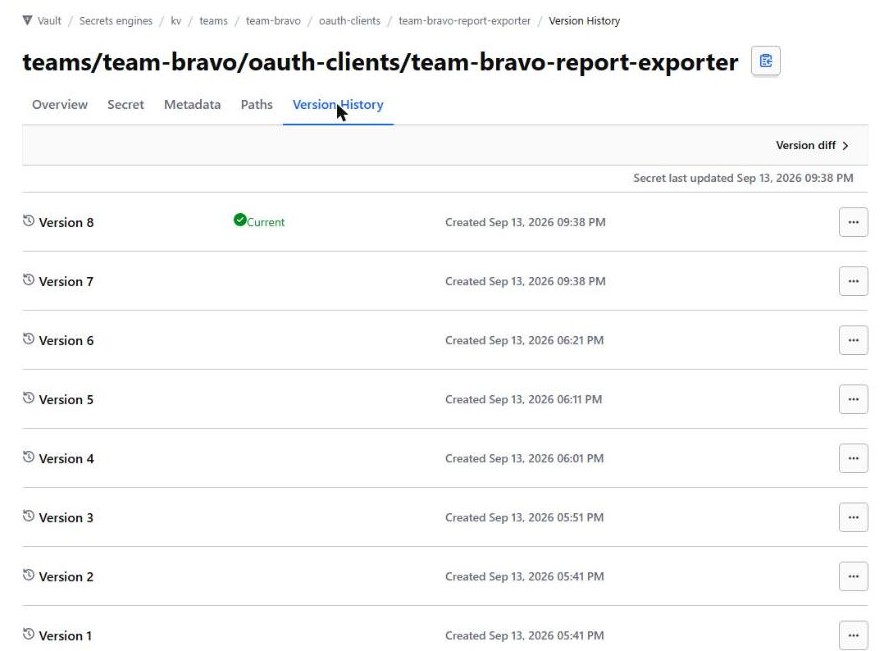Open the actions menu for Version 2
Viewport: 890px width, 651px height.
click(853, 576)
